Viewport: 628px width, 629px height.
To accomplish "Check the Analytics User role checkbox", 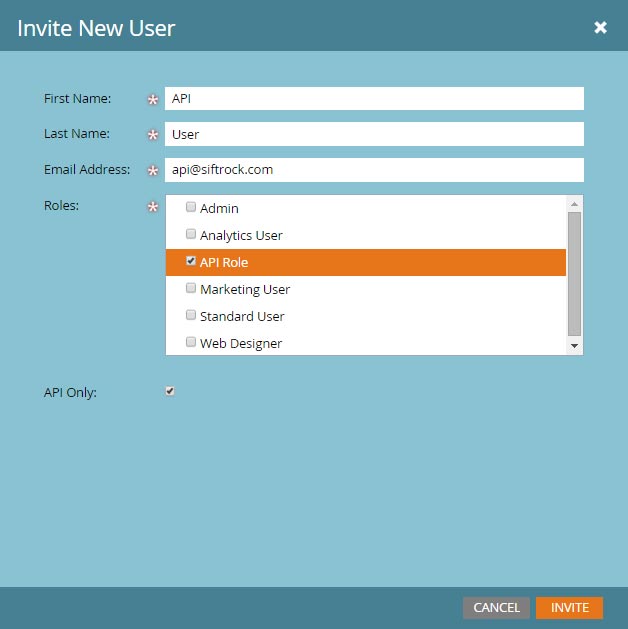I will [x=191, y=234].
